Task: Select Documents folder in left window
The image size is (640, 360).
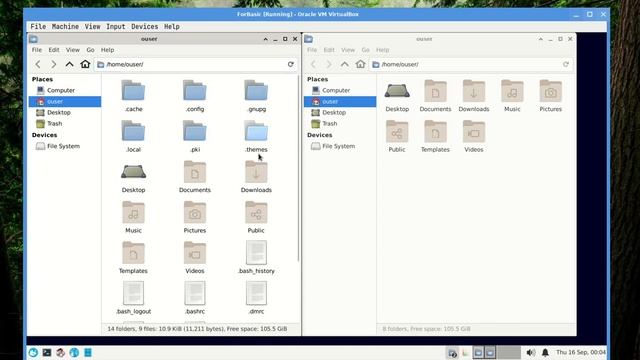Action: [x=195, y=176]
